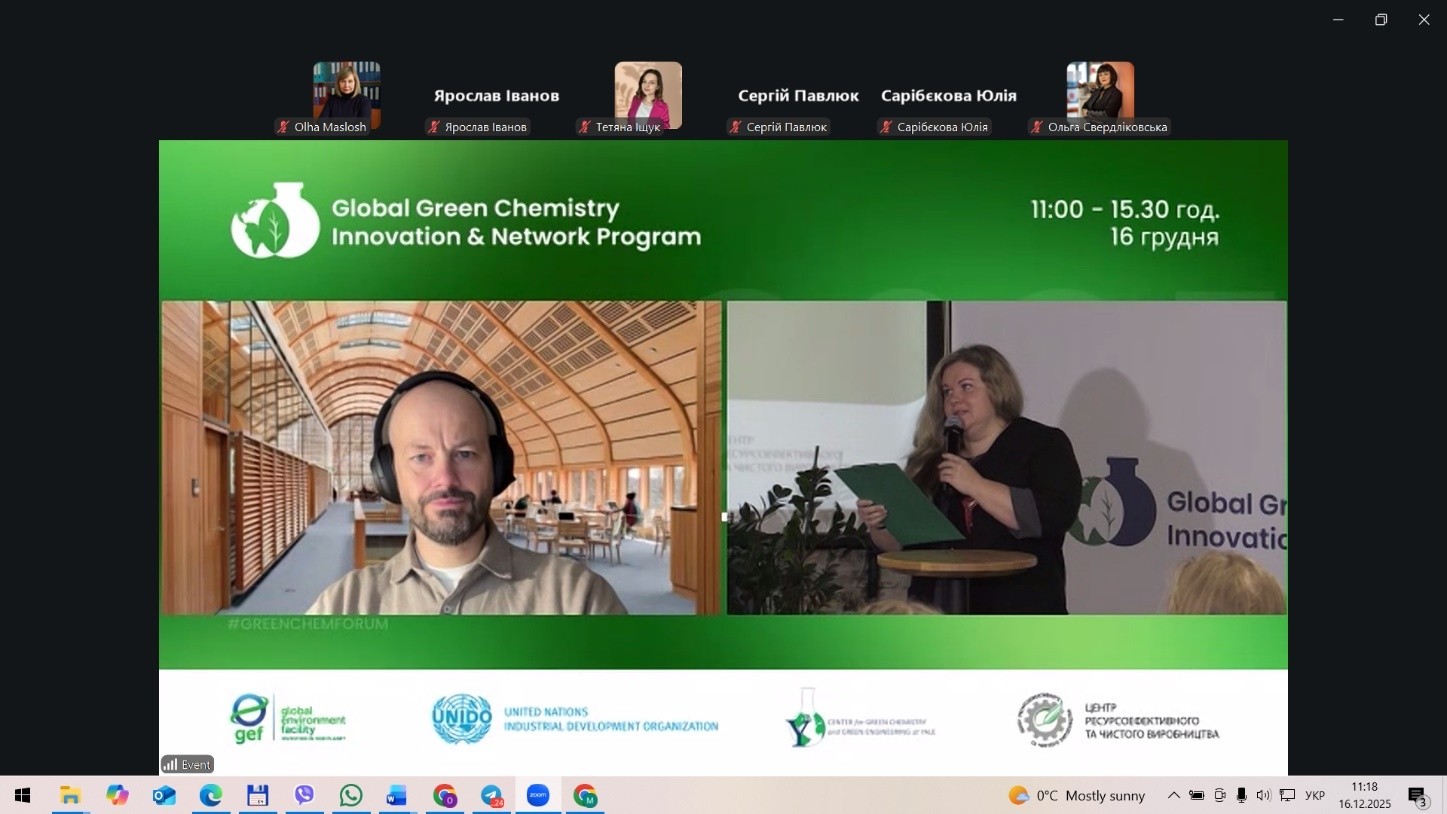The image size is (1447, 814).
Task: Click the clock showing 11:18 date
Action: point(1364,795)
